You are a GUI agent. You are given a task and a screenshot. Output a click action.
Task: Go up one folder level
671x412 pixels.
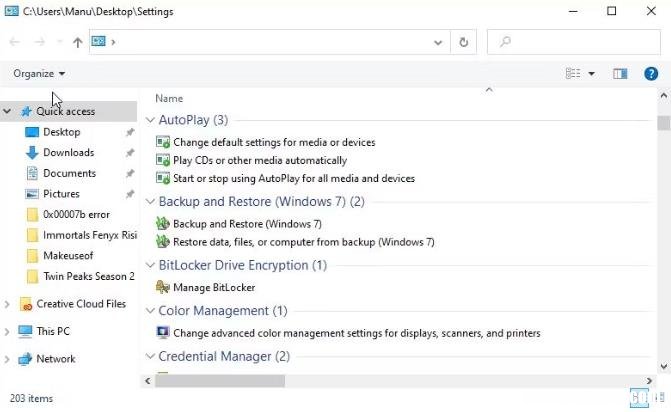(77, 42)
